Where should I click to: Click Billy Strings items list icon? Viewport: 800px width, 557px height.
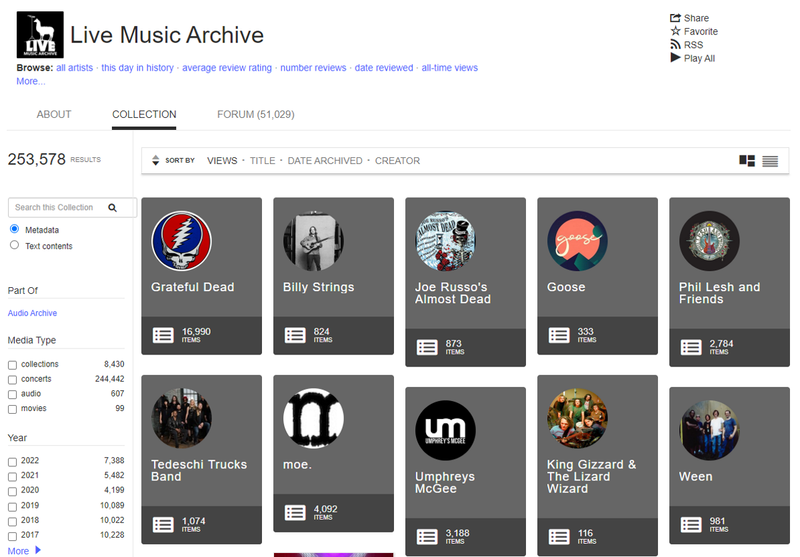point(295,335)
